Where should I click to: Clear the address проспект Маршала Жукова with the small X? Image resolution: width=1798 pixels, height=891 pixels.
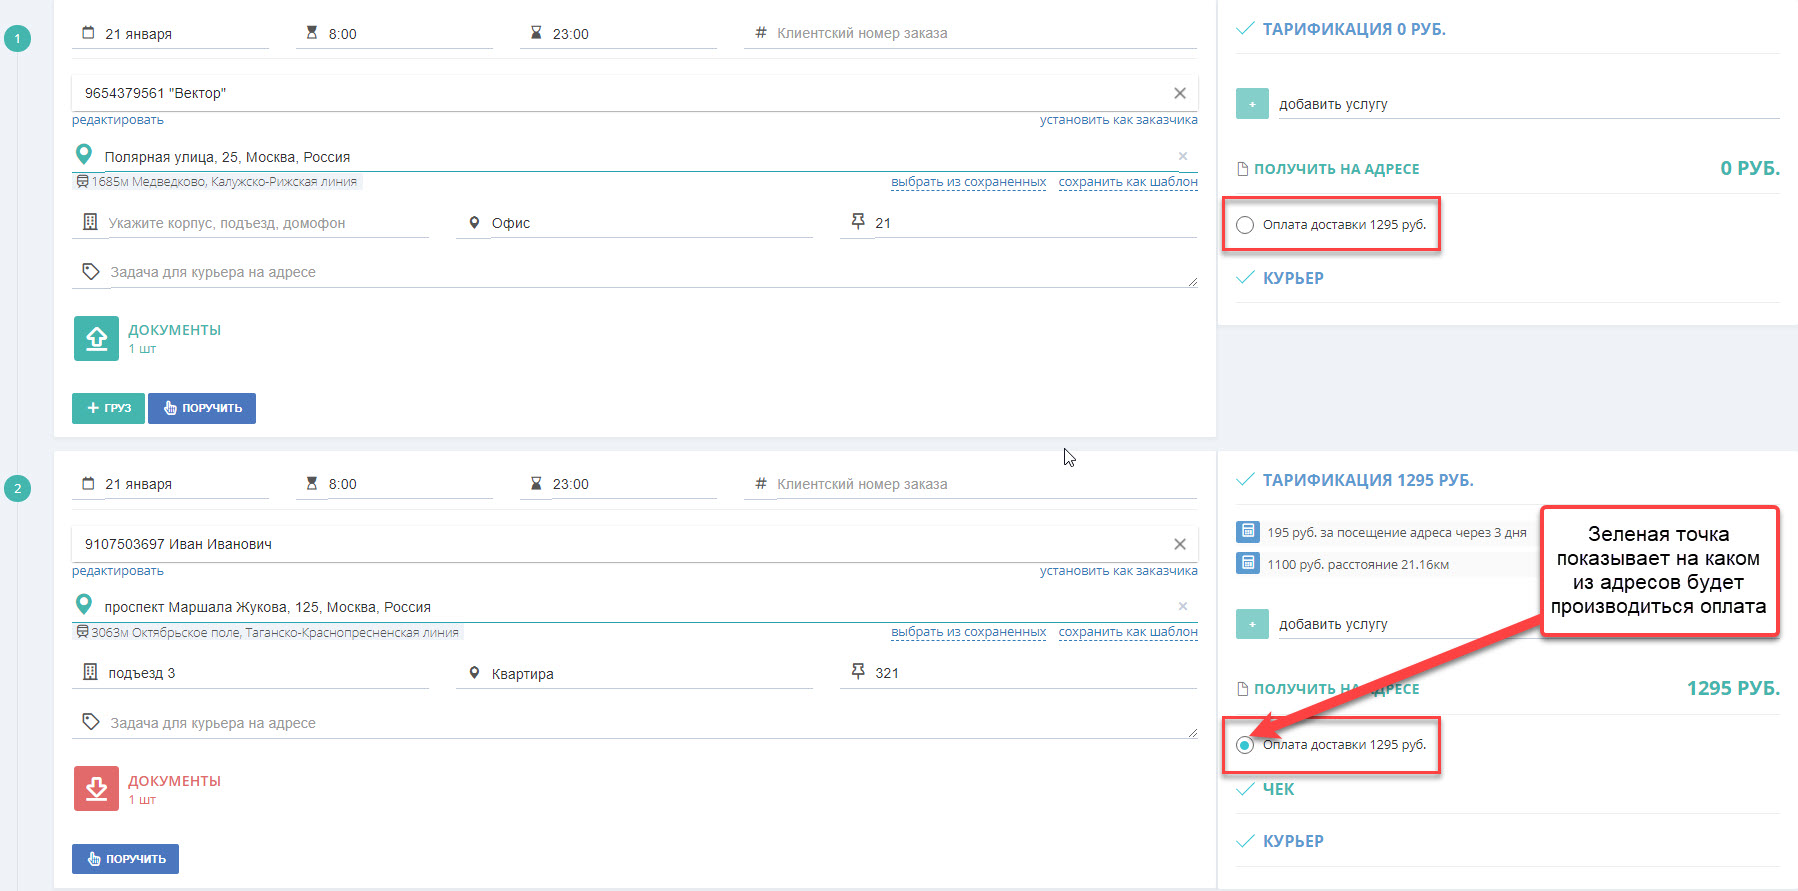coord(1183,606)
